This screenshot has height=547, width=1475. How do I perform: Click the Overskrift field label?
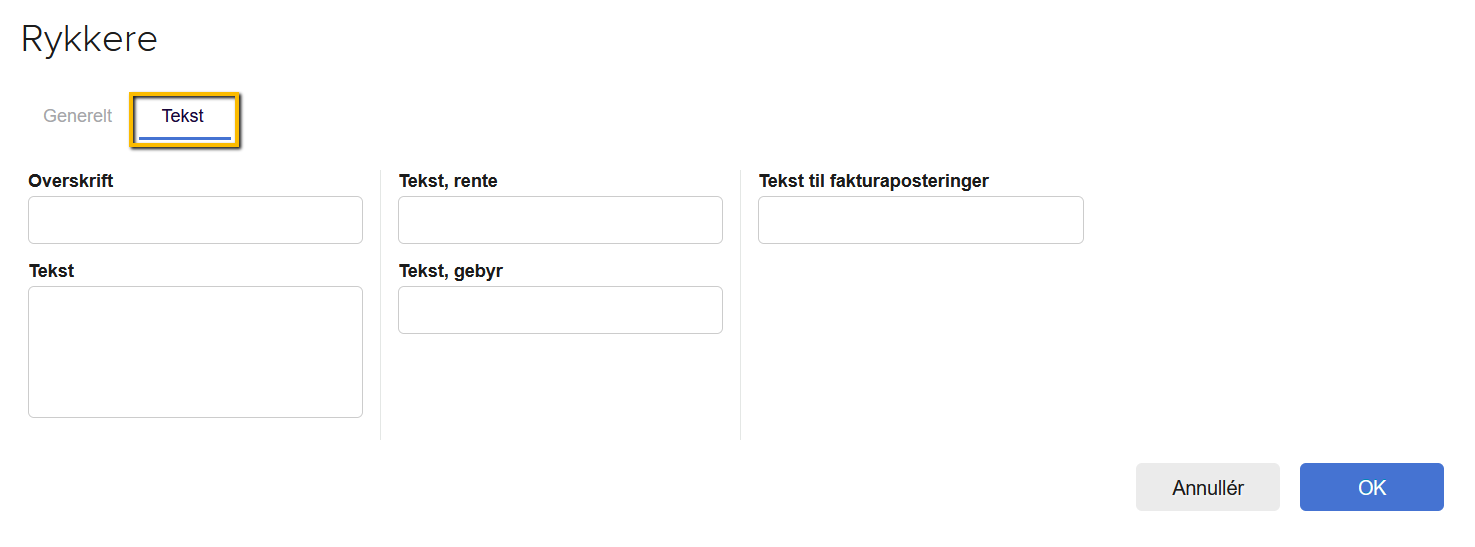71,181
